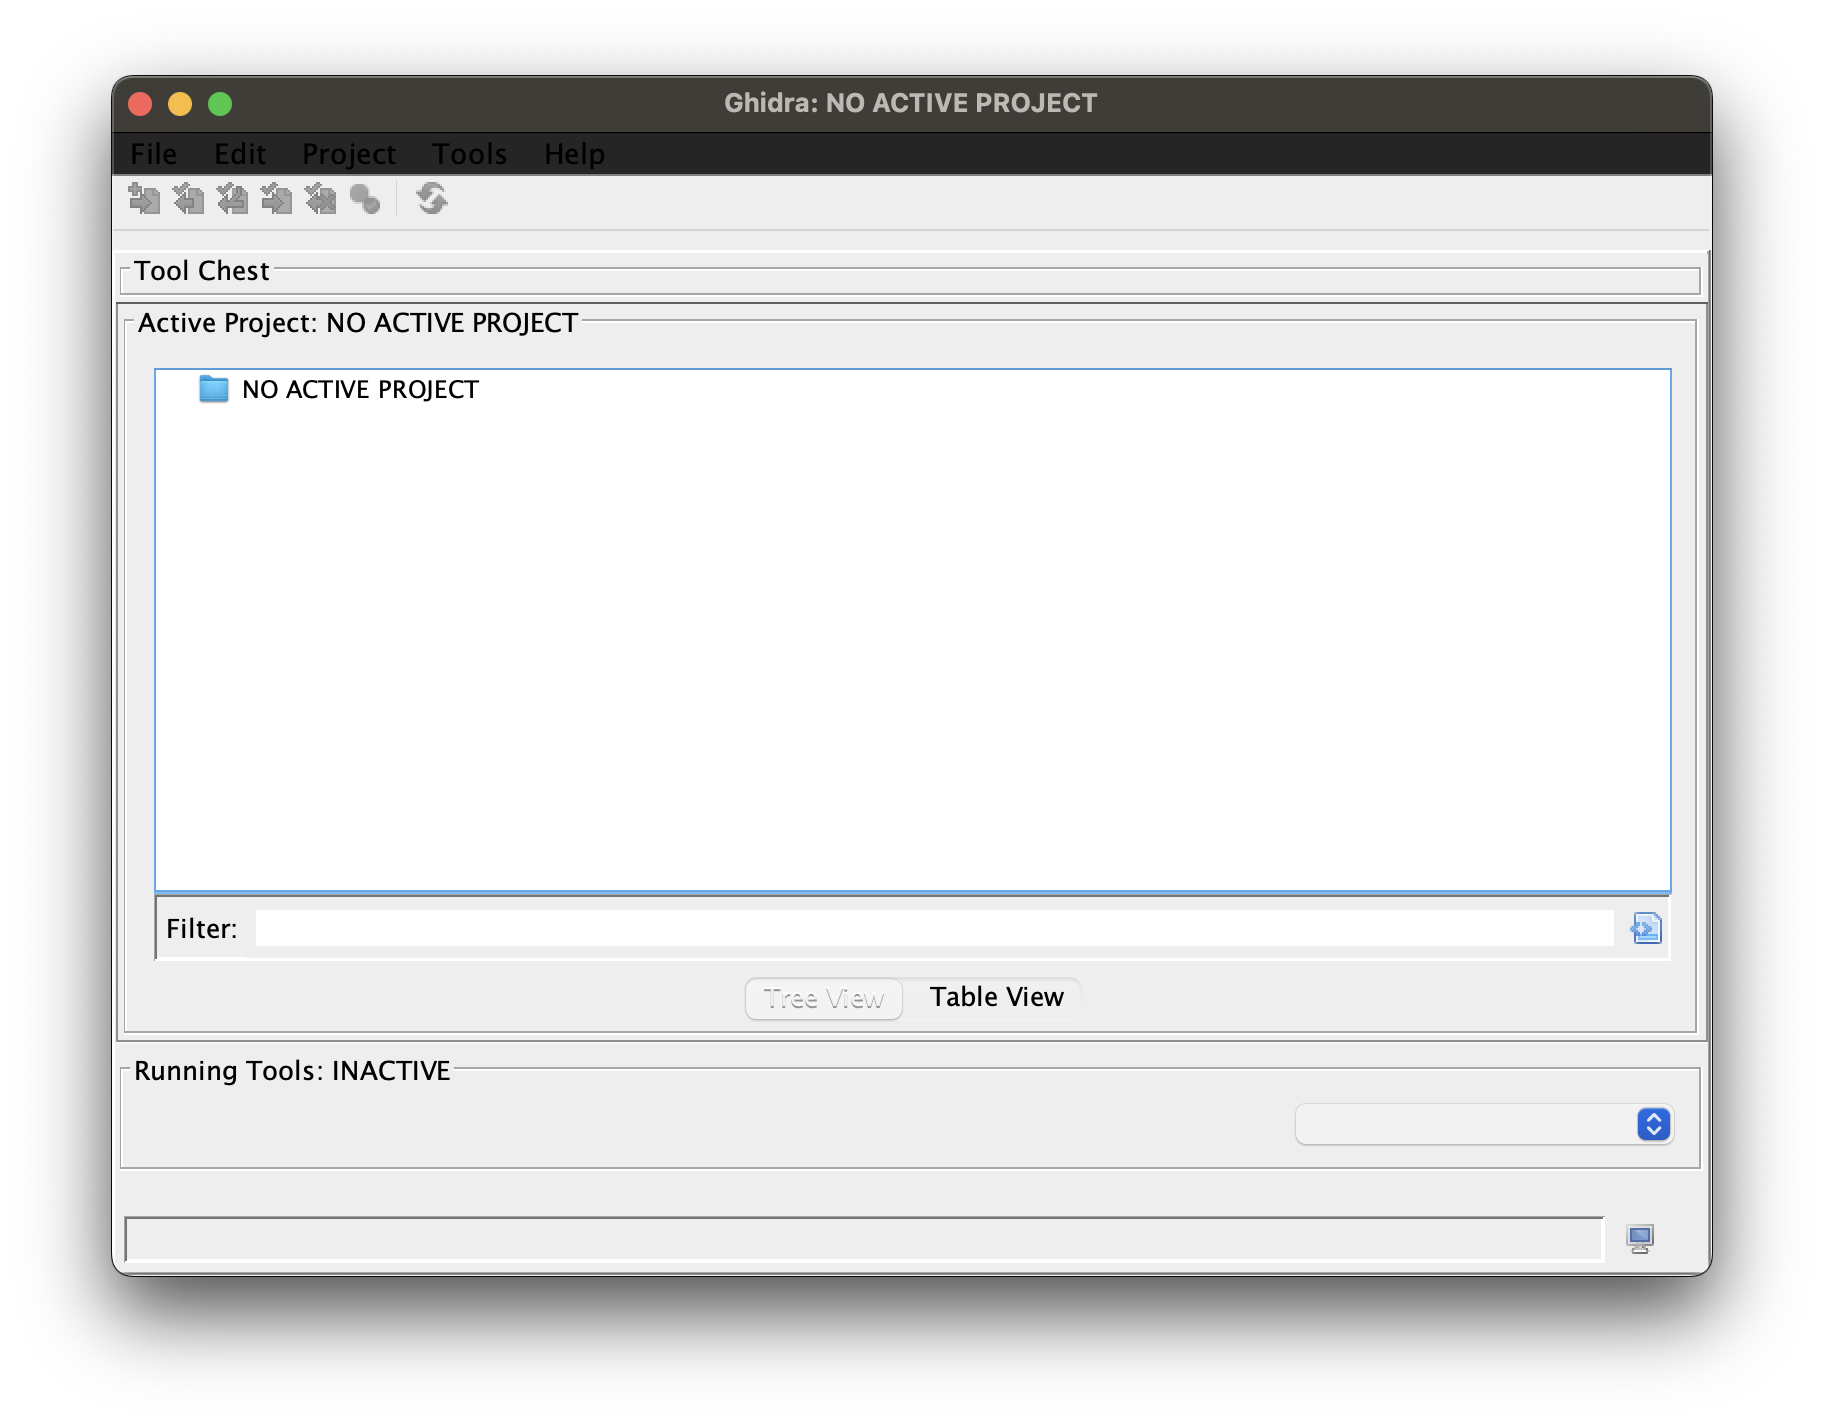Screen dimensions: 1824x1424
Task: Click the status message bar at the bottom
Action: pyautogui.click(x=860, y=1239)
